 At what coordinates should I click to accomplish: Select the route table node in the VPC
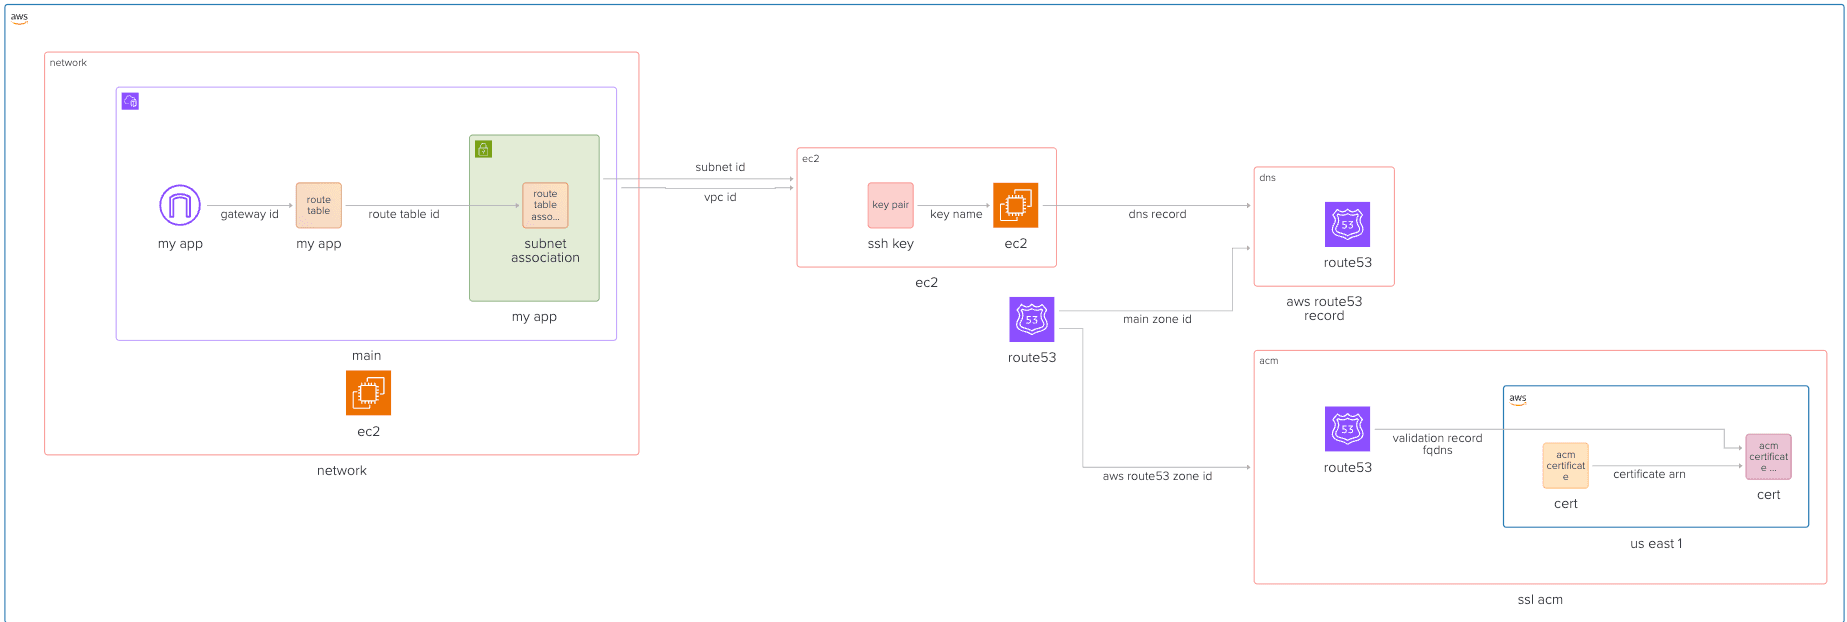[x=318, y=205]
